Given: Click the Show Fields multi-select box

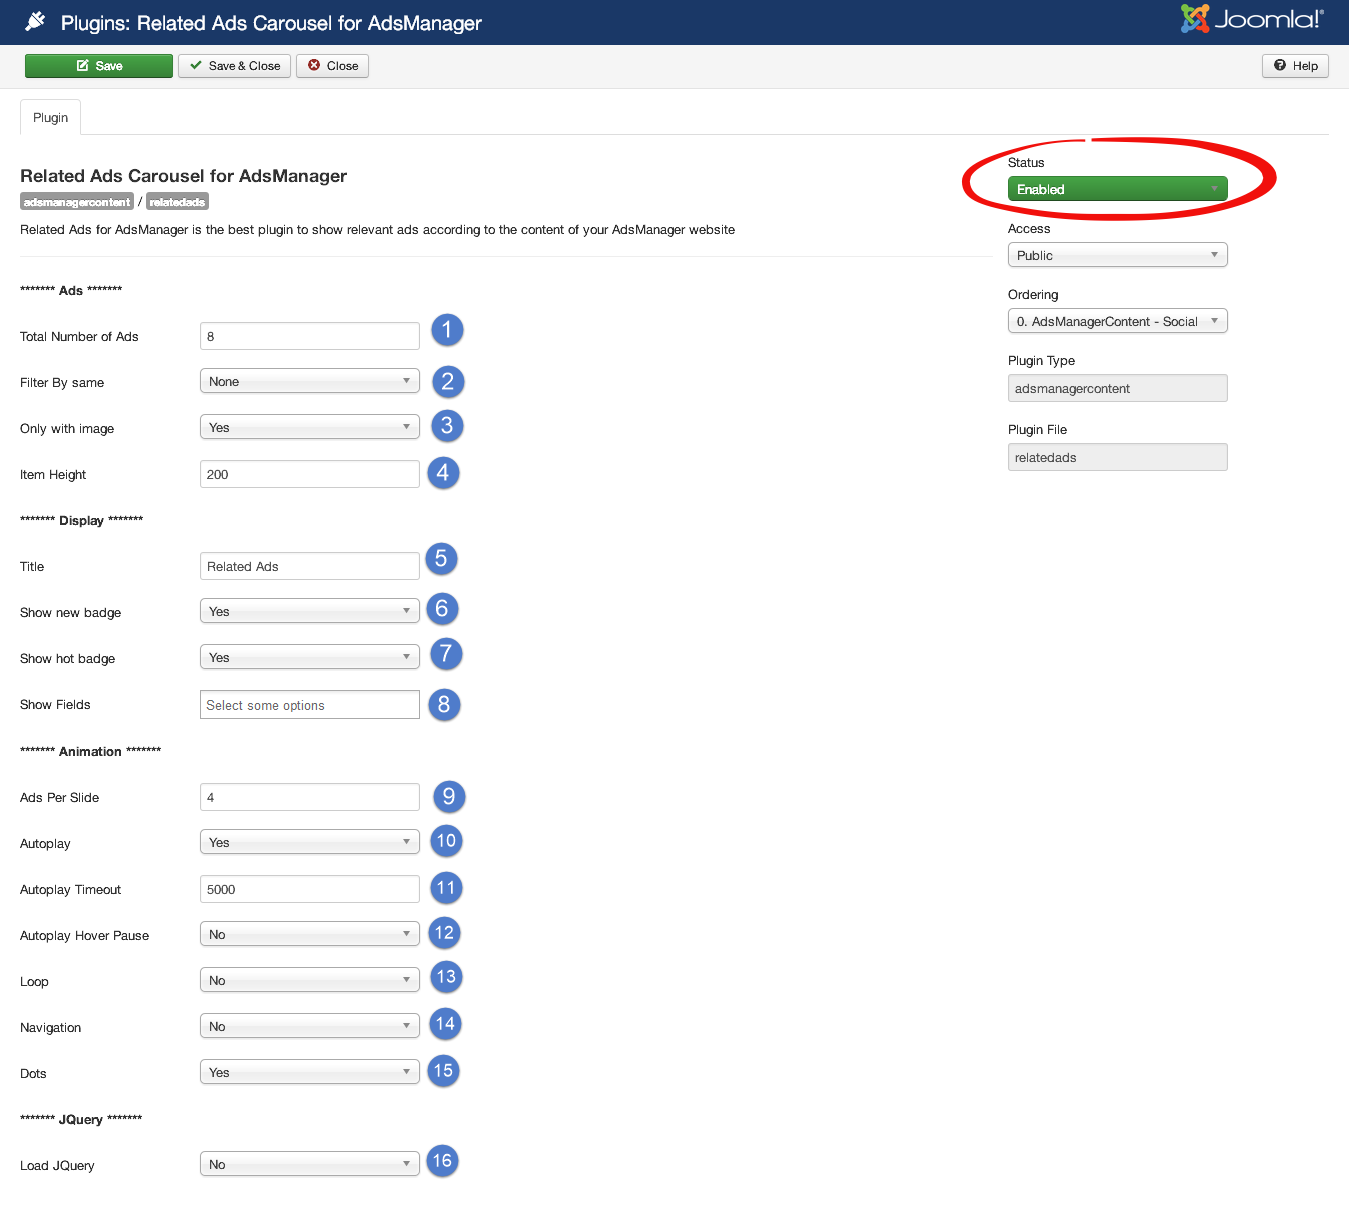Looking at the screenshot, I should [x=309, y=705].
